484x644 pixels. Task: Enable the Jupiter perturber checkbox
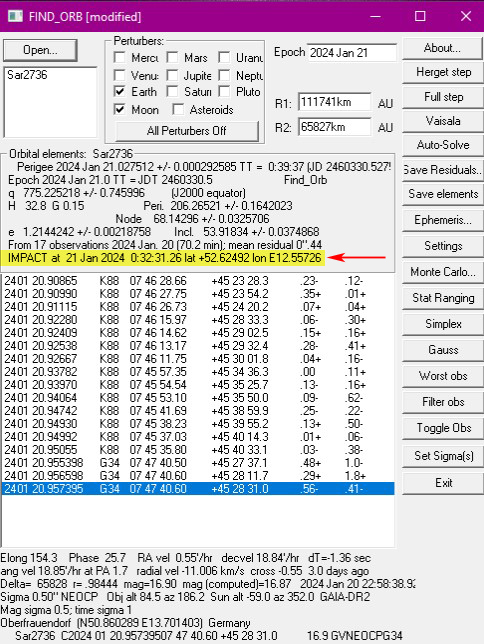click(173, 76)
